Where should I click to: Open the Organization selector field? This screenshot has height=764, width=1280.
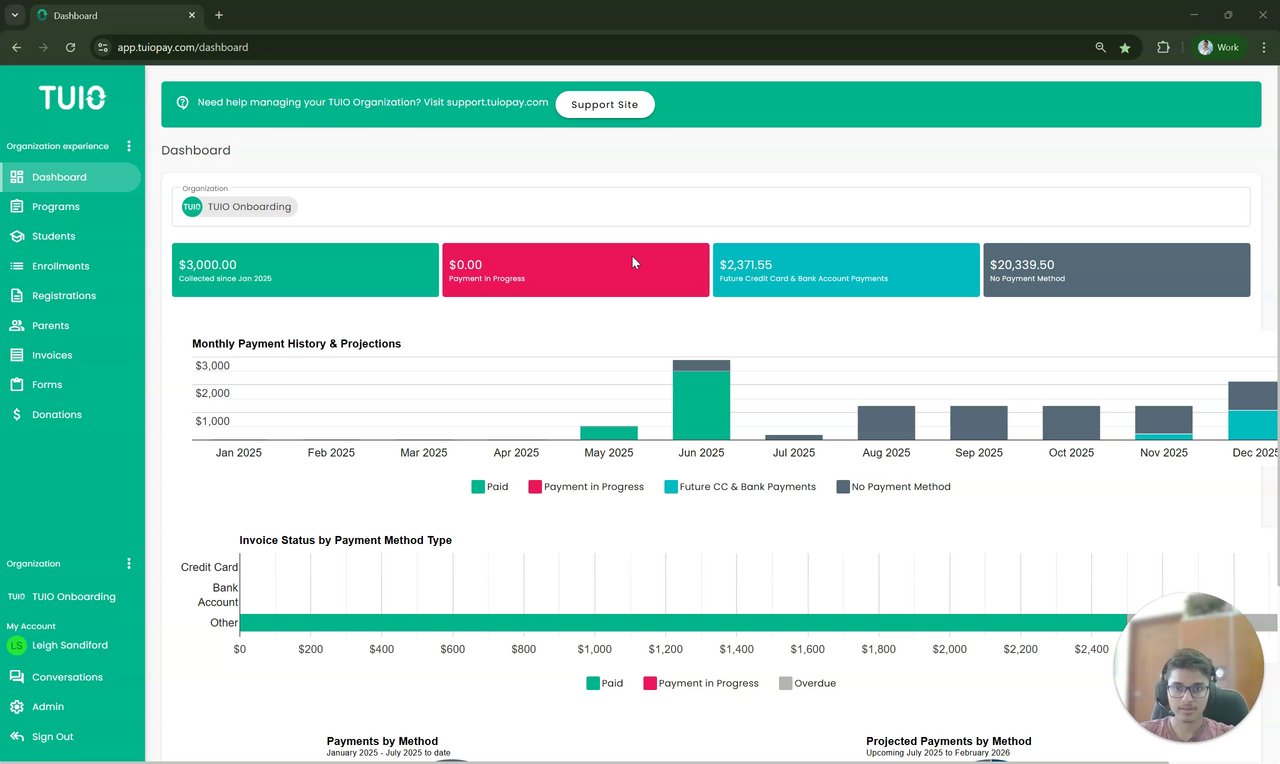711,206
